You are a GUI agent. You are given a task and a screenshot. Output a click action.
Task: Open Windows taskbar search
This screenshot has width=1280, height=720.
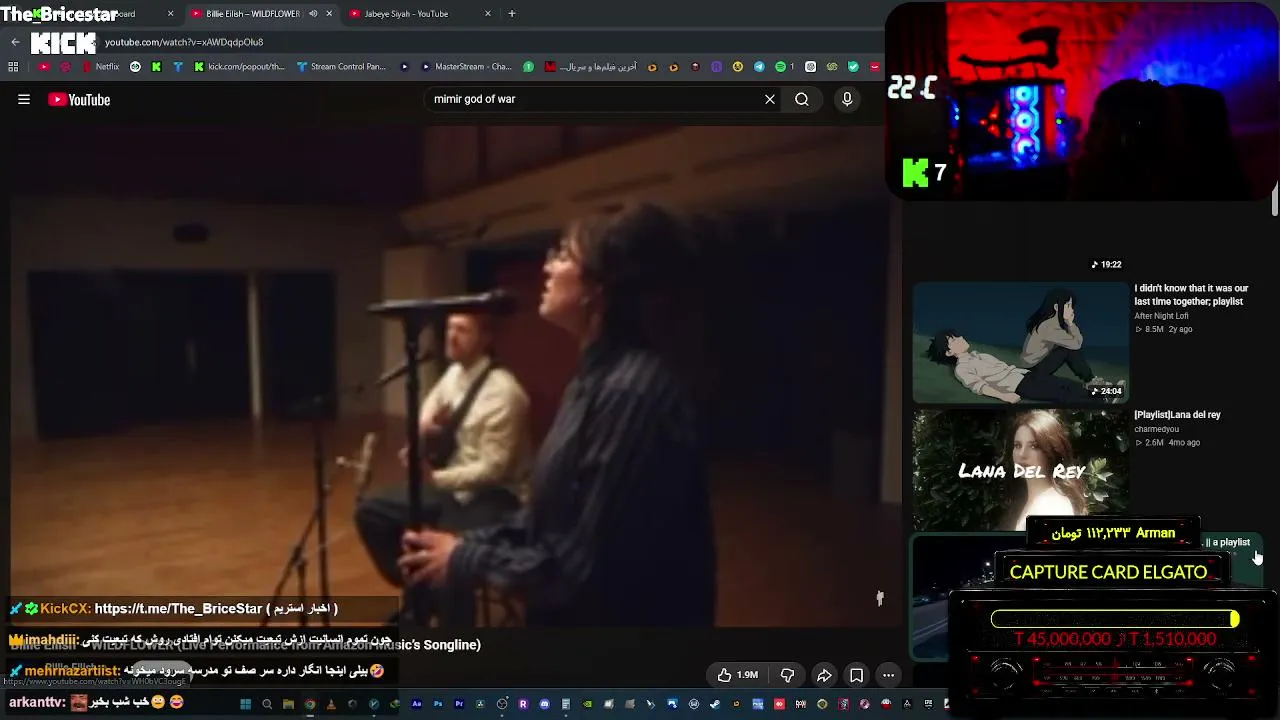(267, 704)
